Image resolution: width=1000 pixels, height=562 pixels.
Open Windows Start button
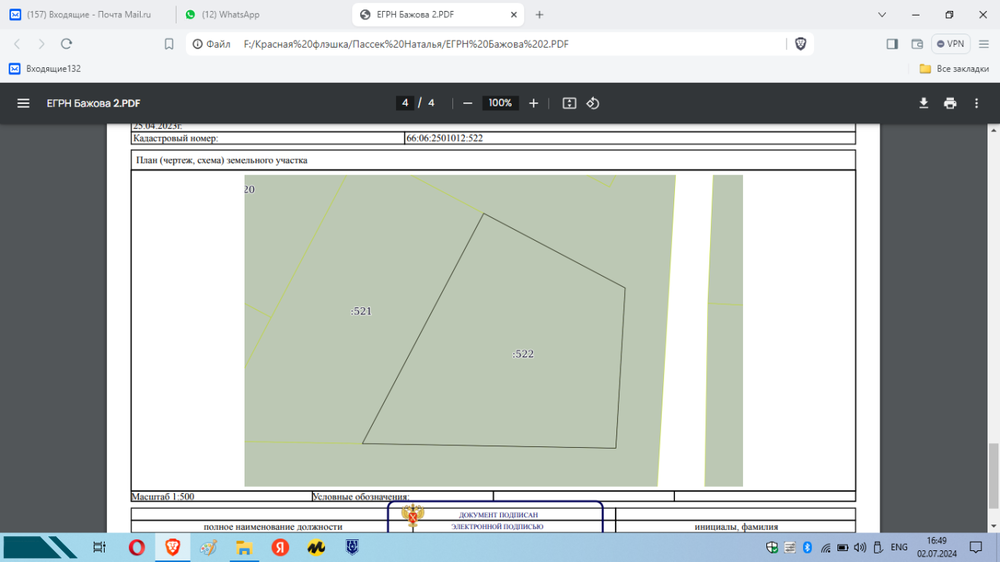pyautogui.click(x=40, y=547)
